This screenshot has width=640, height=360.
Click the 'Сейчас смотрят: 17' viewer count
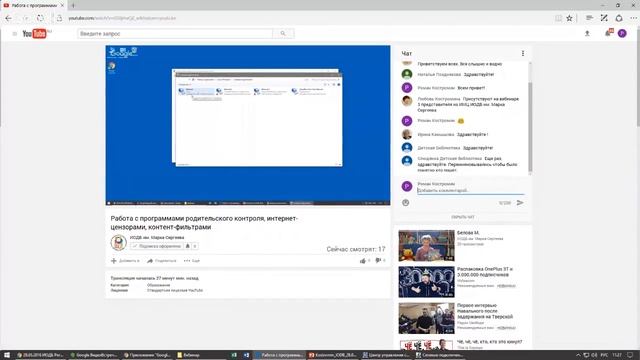point(356,249)
